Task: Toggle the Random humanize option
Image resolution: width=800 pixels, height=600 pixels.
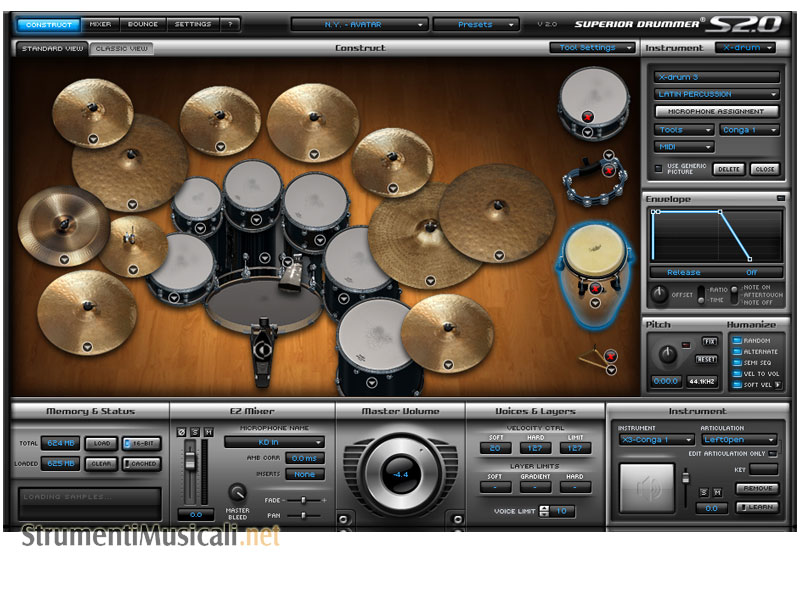Action: click(737, 341)
